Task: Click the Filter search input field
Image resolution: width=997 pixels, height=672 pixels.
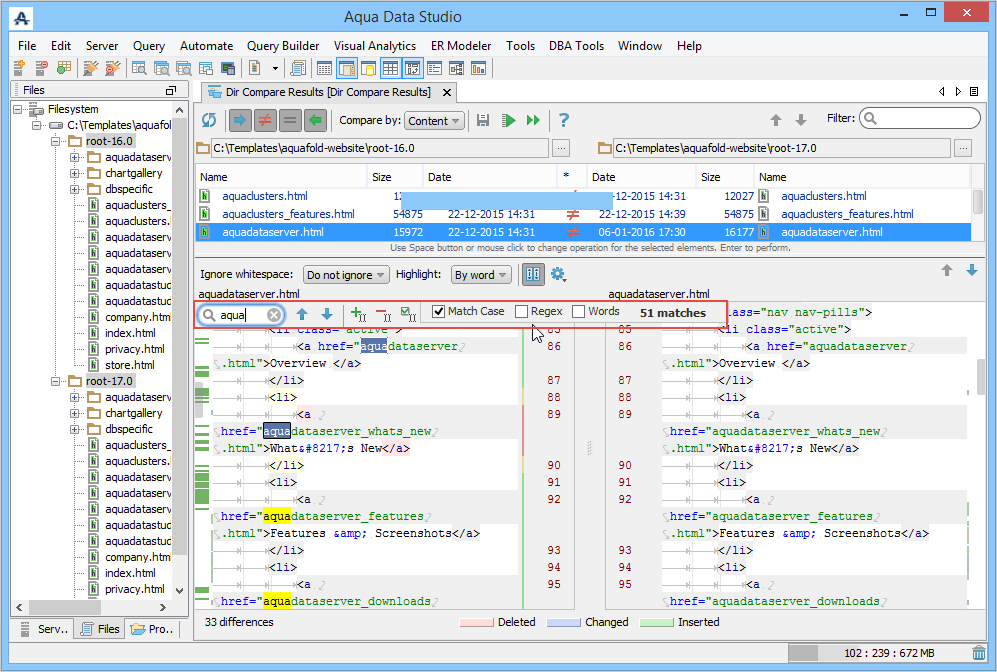Action: [x=926, y=119]
